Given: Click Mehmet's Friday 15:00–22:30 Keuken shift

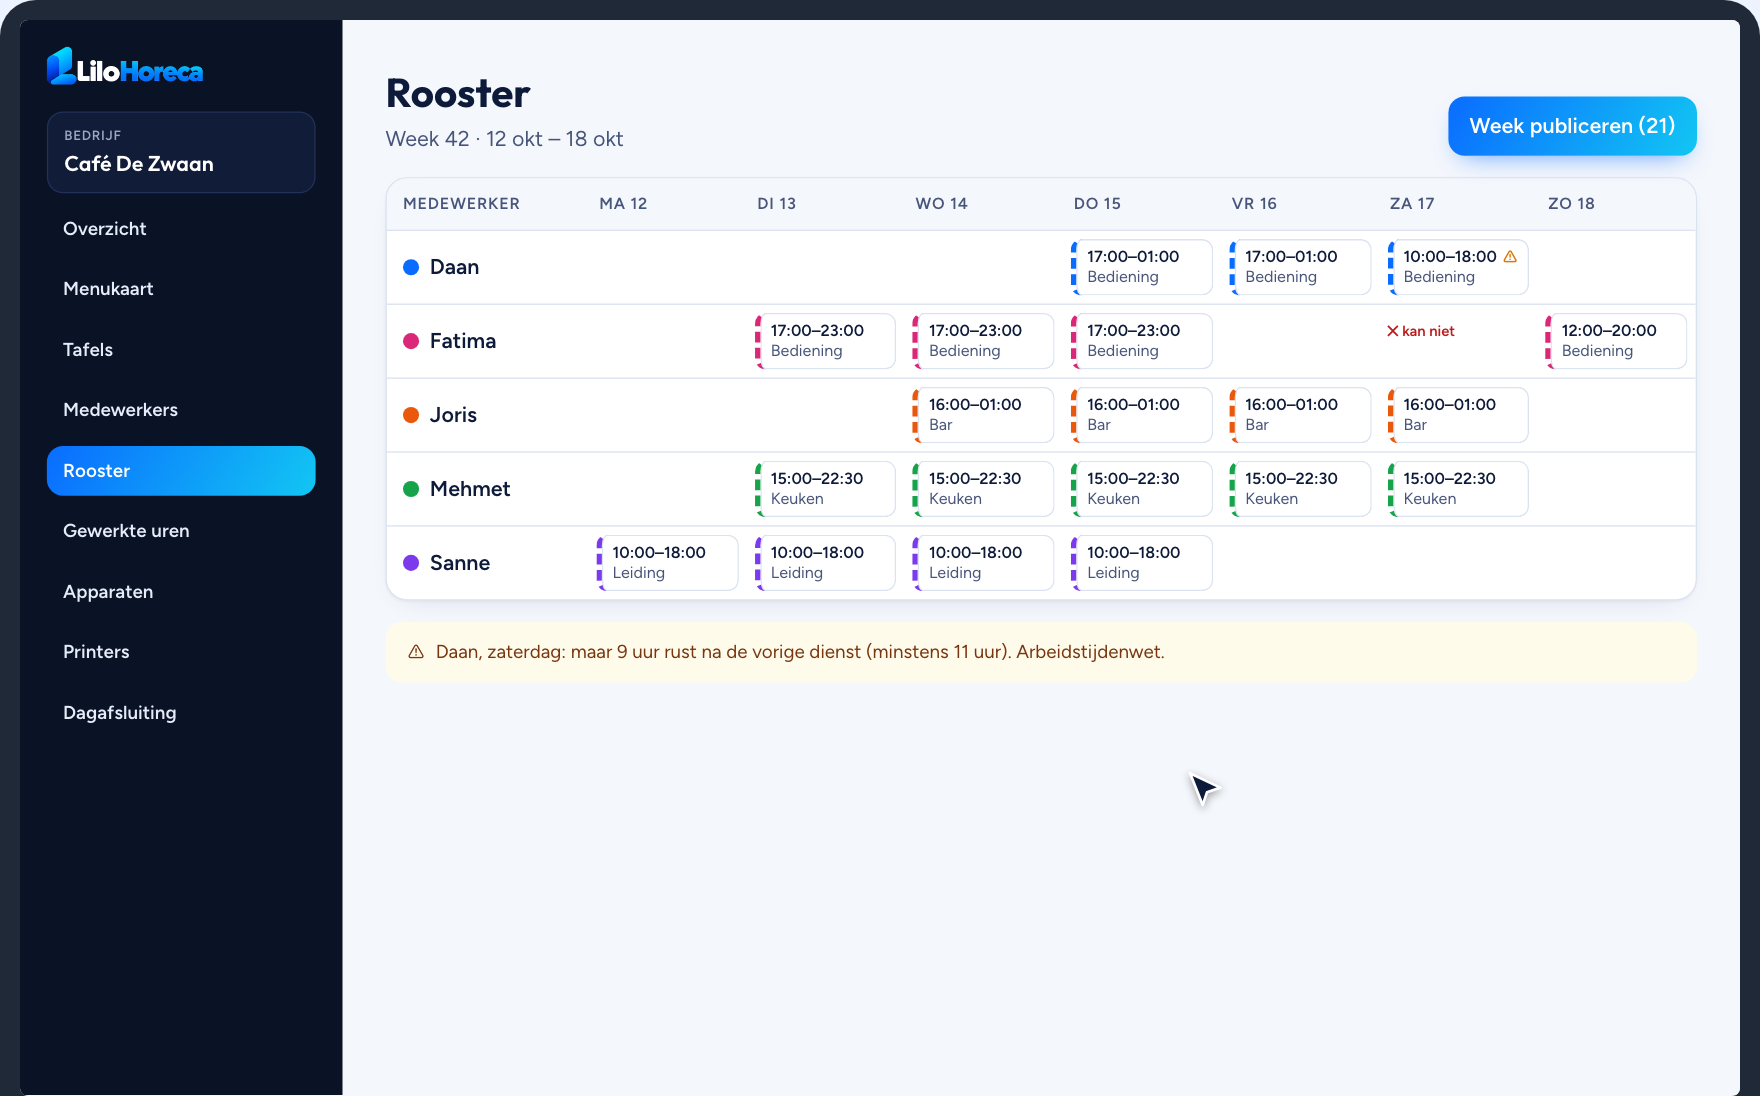Looking at the screenshot, I should coord(1300,489).
